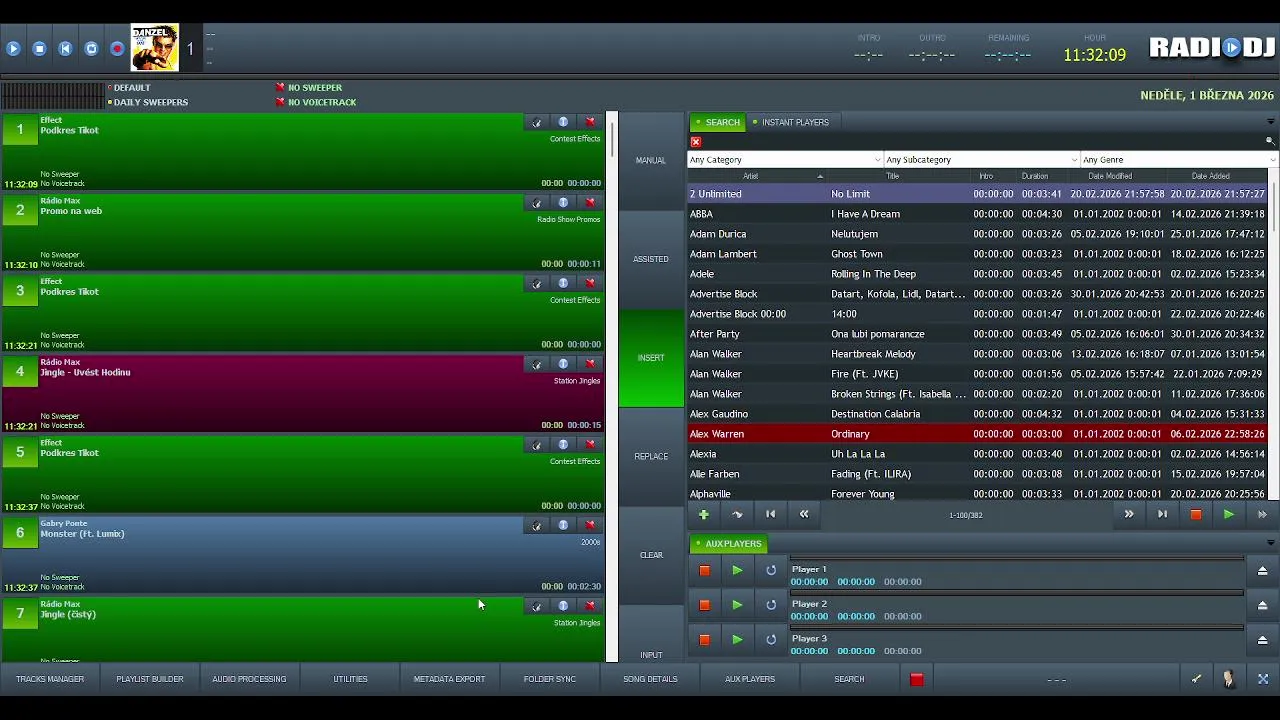The width and height of the screenshot is (1280, 720).
Task: Stop Aux Player 1
Action: [x=704, y=570]
